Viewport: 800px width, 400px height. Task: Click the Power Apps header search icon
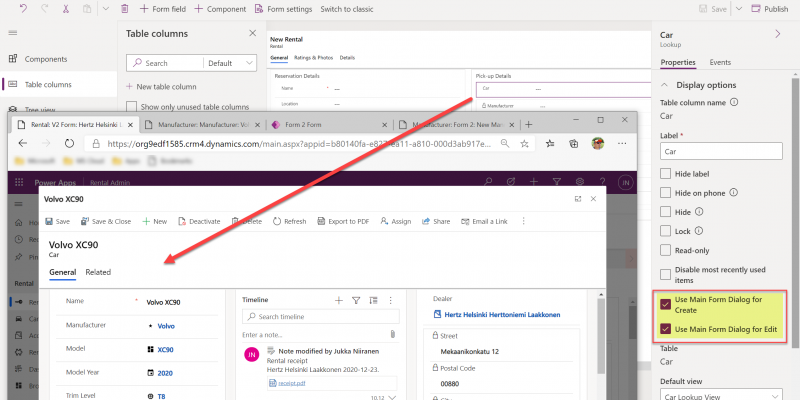(488, 182)
